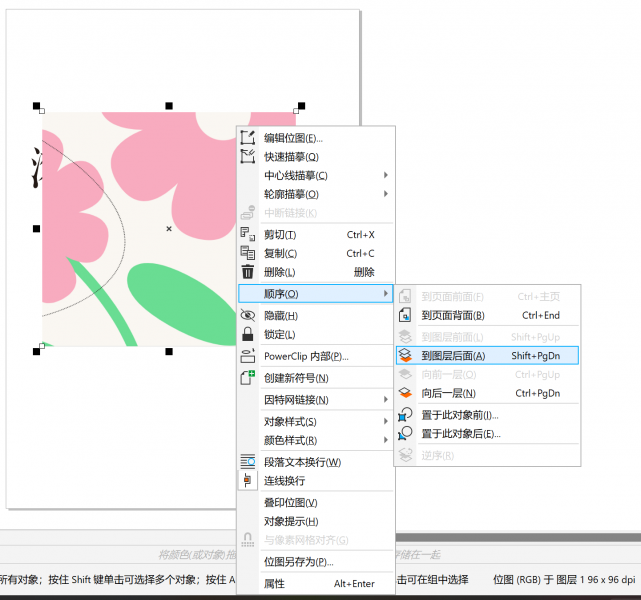Choose 编辑位图(E) from context menu
The width and height of the screenshot is (641, 600).
[x=316, y=138]
